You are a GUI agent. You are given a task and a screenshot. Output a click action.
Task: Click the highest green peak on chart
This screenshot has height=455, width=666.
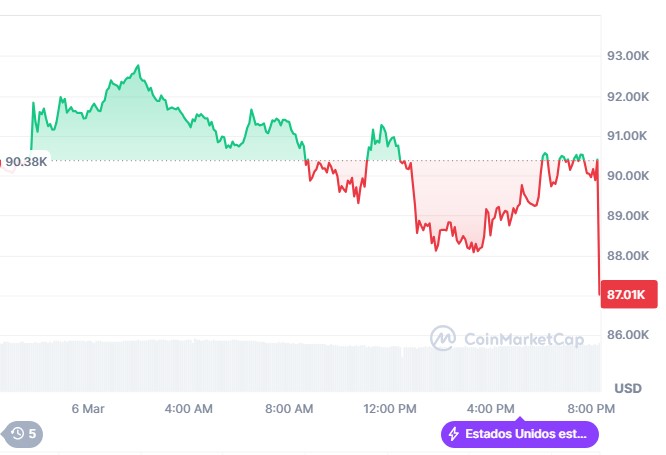tap(138, 66)
